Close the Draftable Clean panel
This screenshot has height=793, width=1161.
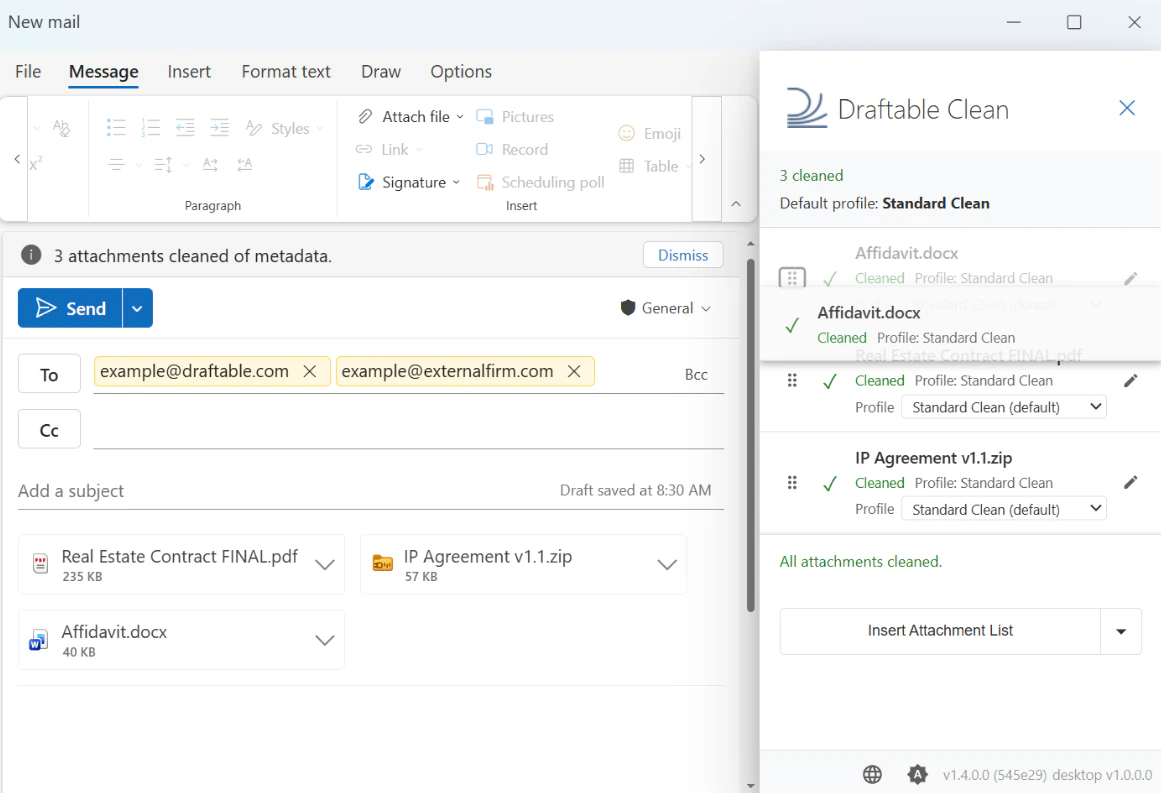point(1127,108)
